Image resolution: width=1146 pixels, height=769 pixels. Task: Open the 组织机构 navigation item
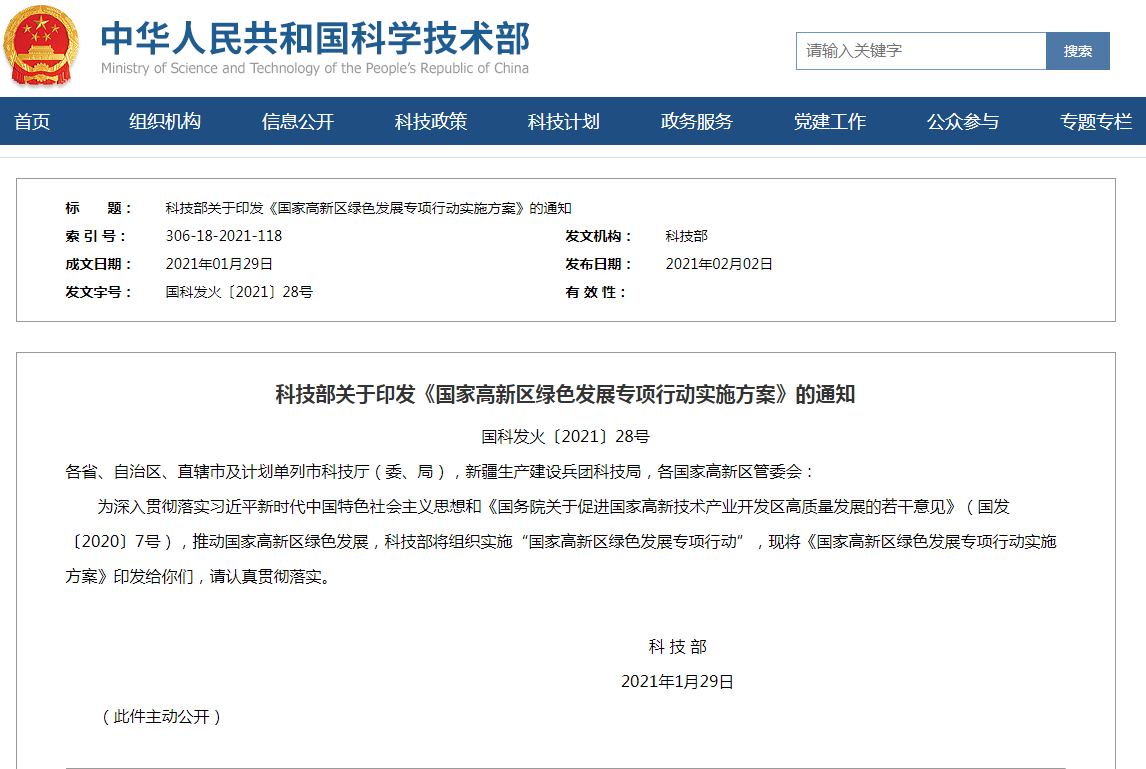click(165, 122)
